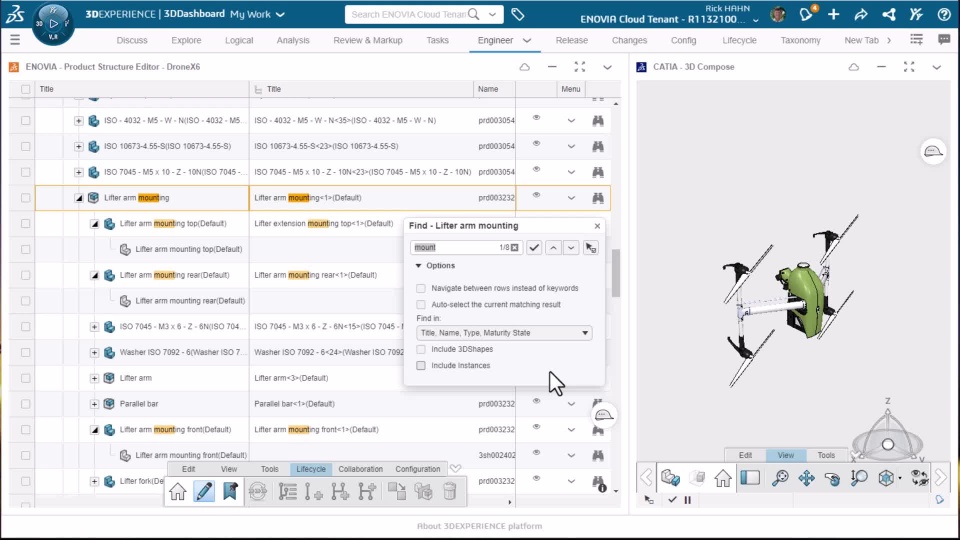Click the pause icon below 3D Compose toolbar
Viewport: 960px width, 540px height.
[x=688, y=500]
